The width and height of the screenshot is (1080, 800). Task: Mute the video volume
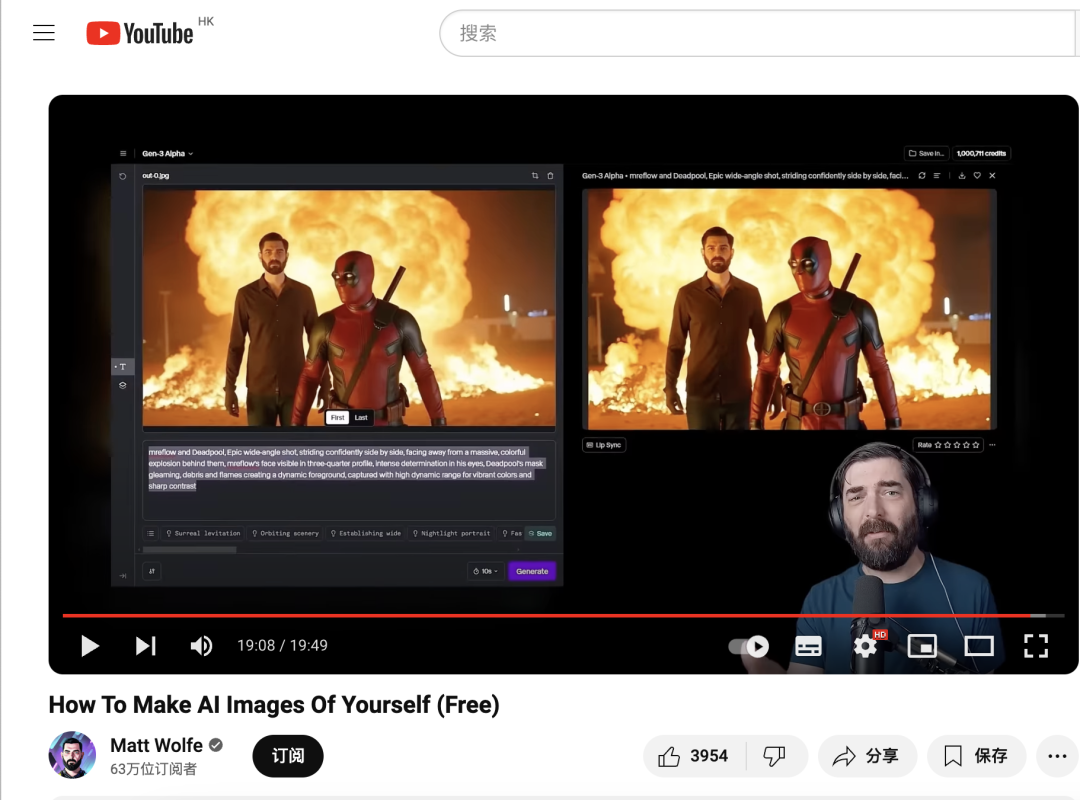201,646
